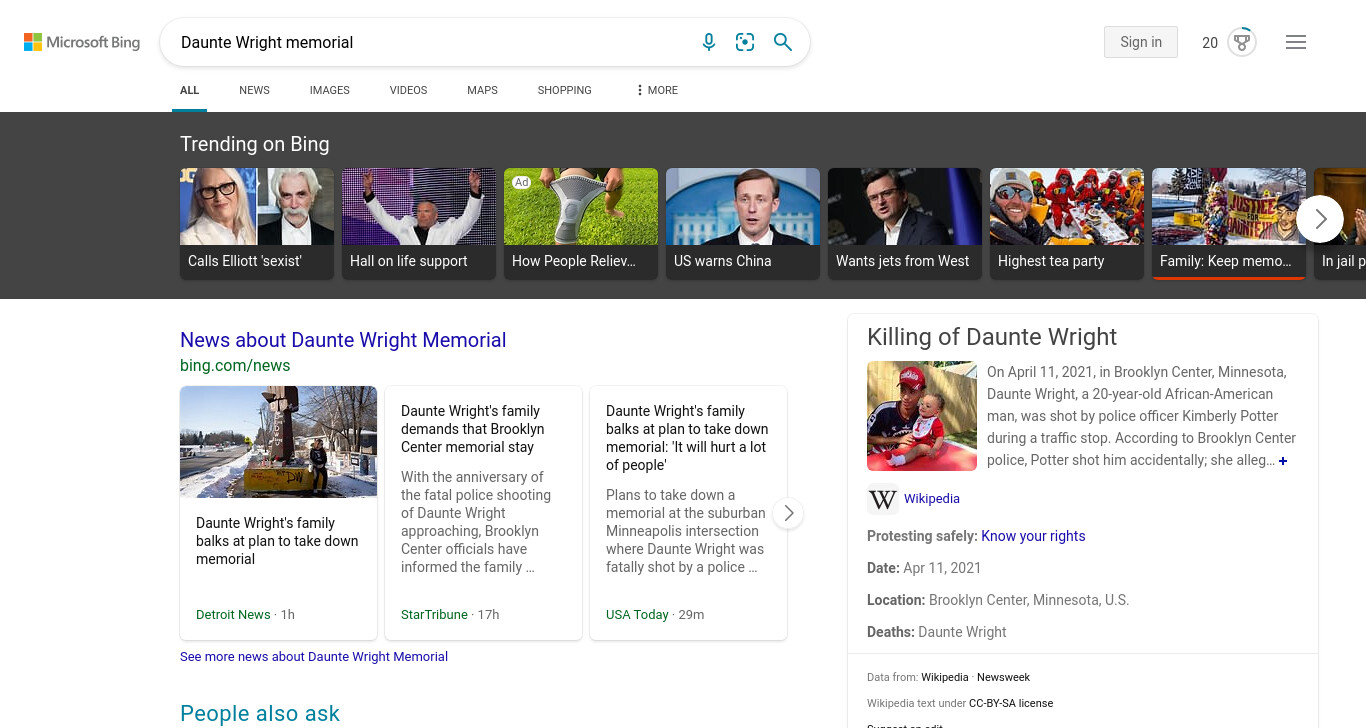The height and width of the screenshot is (728, 1366).
Task: Click StarTribune source label
Action: (434, 615)
